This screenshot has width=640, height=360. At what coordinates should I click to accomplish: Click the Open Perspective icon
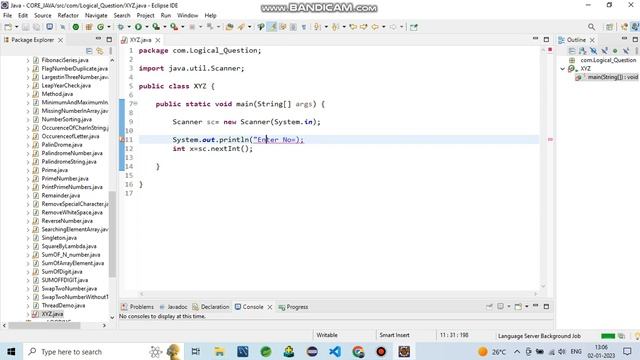609,27
